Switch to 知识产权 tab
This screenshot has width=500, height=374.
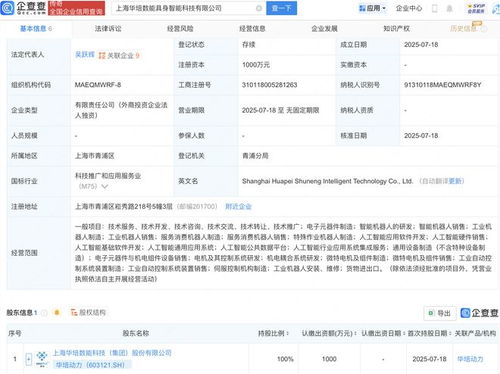pos(396,29)
